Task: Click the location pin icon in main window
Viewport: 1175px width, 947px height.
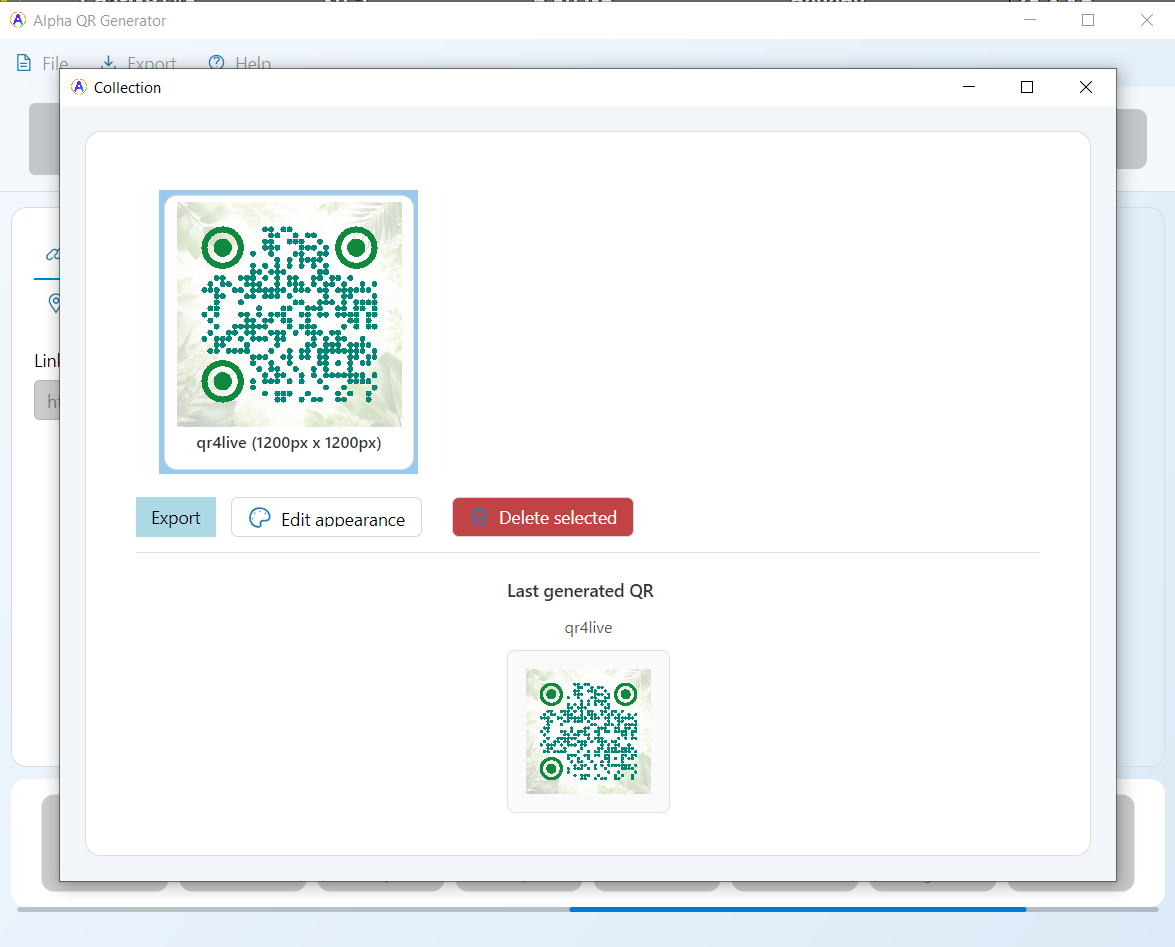Action: (54, 303)
